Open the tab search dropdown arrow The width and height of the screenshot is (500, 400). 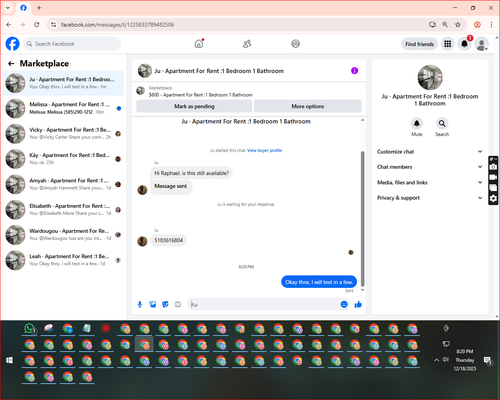pyautogui.click(x=8, y=8)
